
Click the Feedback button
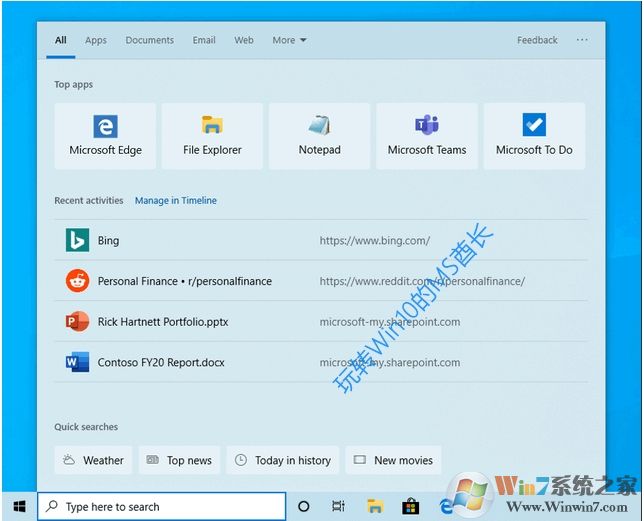tap(537, 40)
